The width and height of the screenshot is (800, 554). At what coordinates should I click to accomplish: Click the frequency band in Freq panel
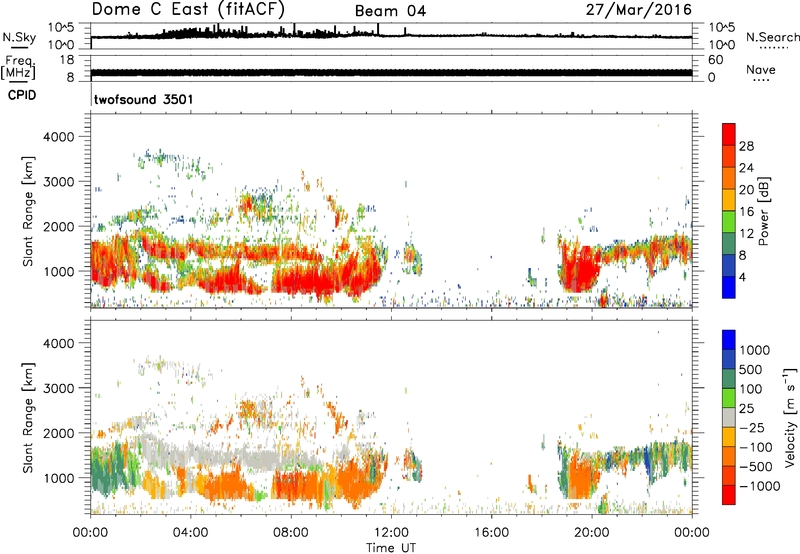[x=391, y=72]
